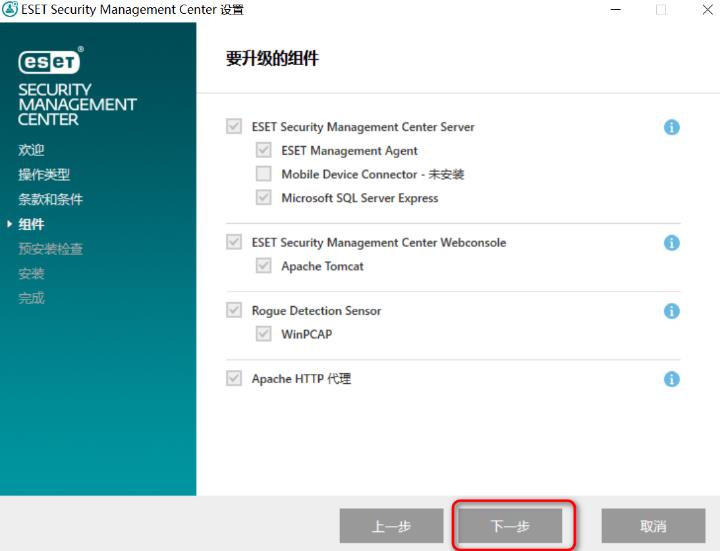
Task: Toggle ESET Management Agent checkbox
Action: click(264, 150)
